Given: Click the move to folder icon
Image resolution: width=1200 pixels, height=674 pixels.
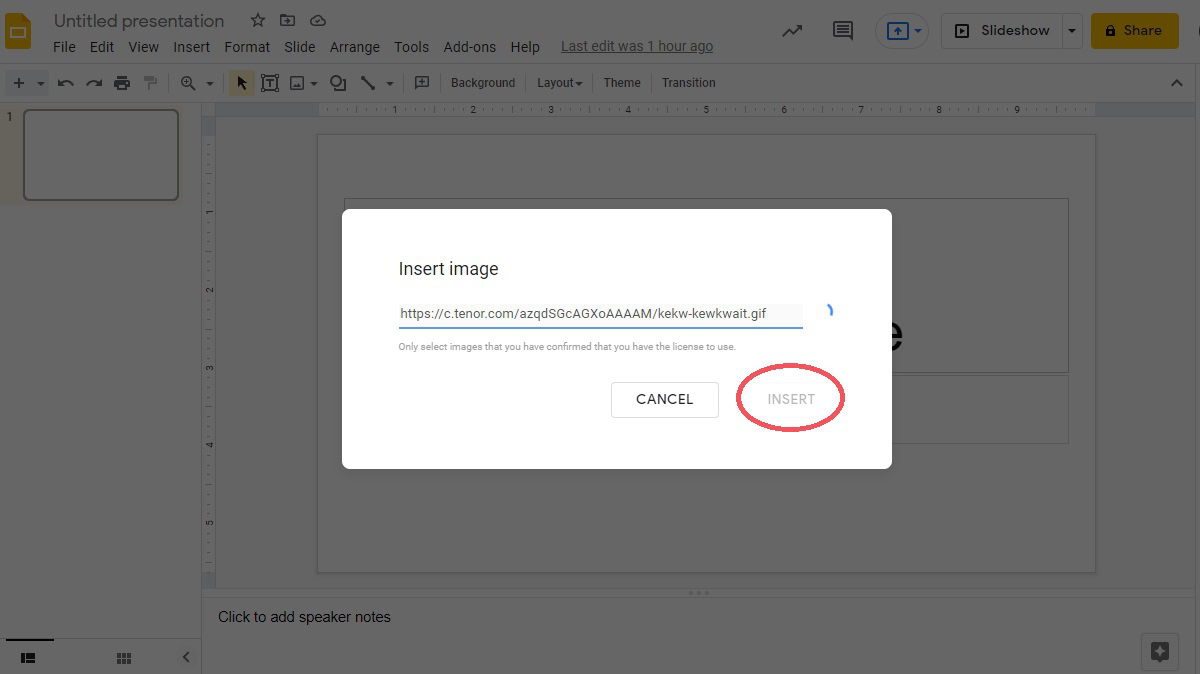Looking at the screenshot, I should point(288,21).
